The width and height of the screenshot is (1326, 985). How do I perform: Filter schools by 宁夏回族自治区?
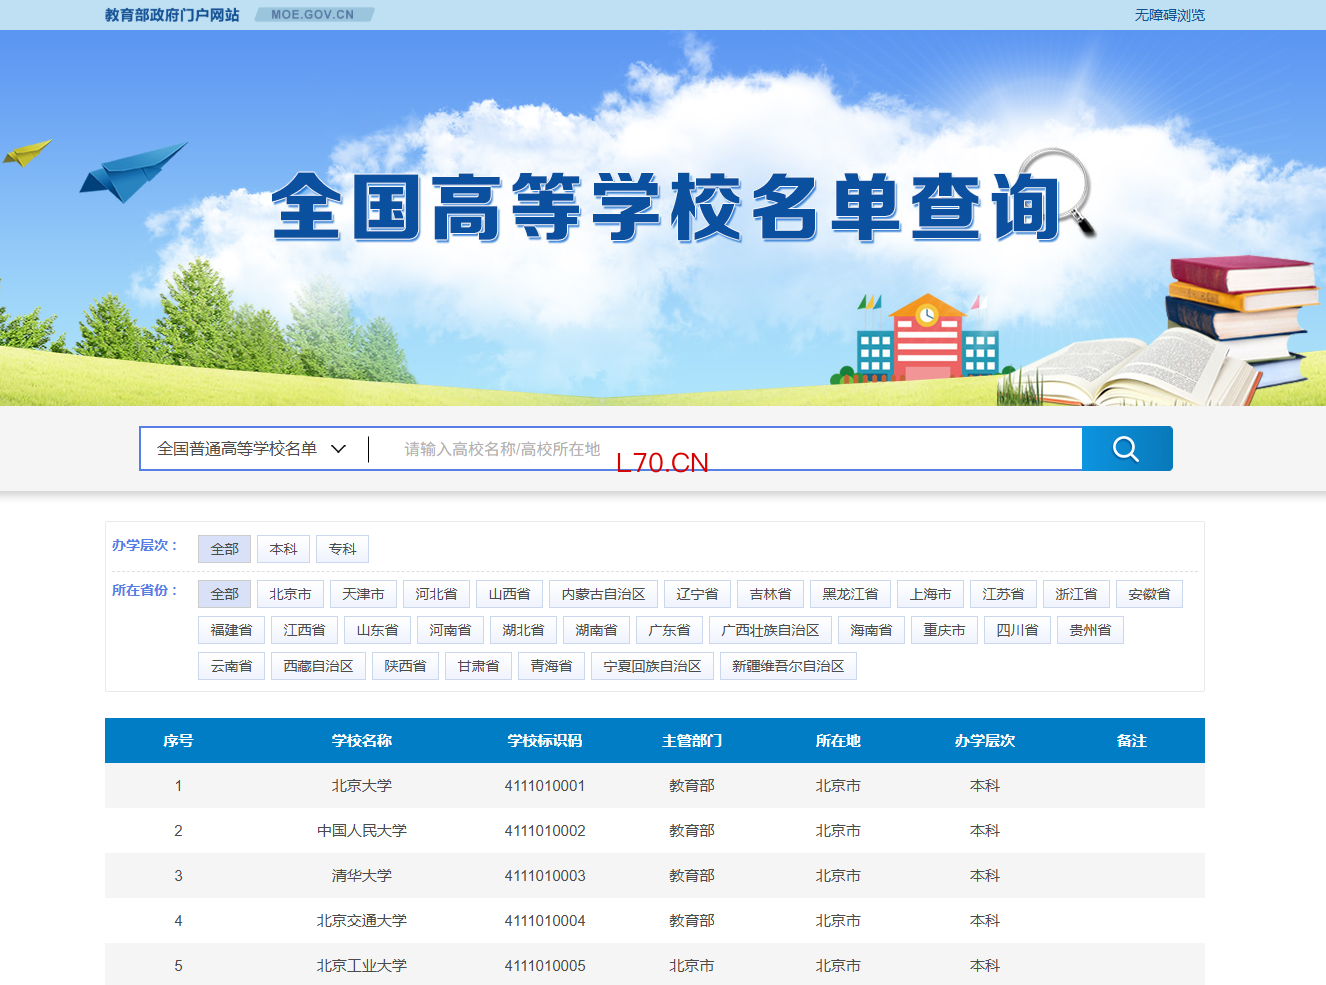652,666
